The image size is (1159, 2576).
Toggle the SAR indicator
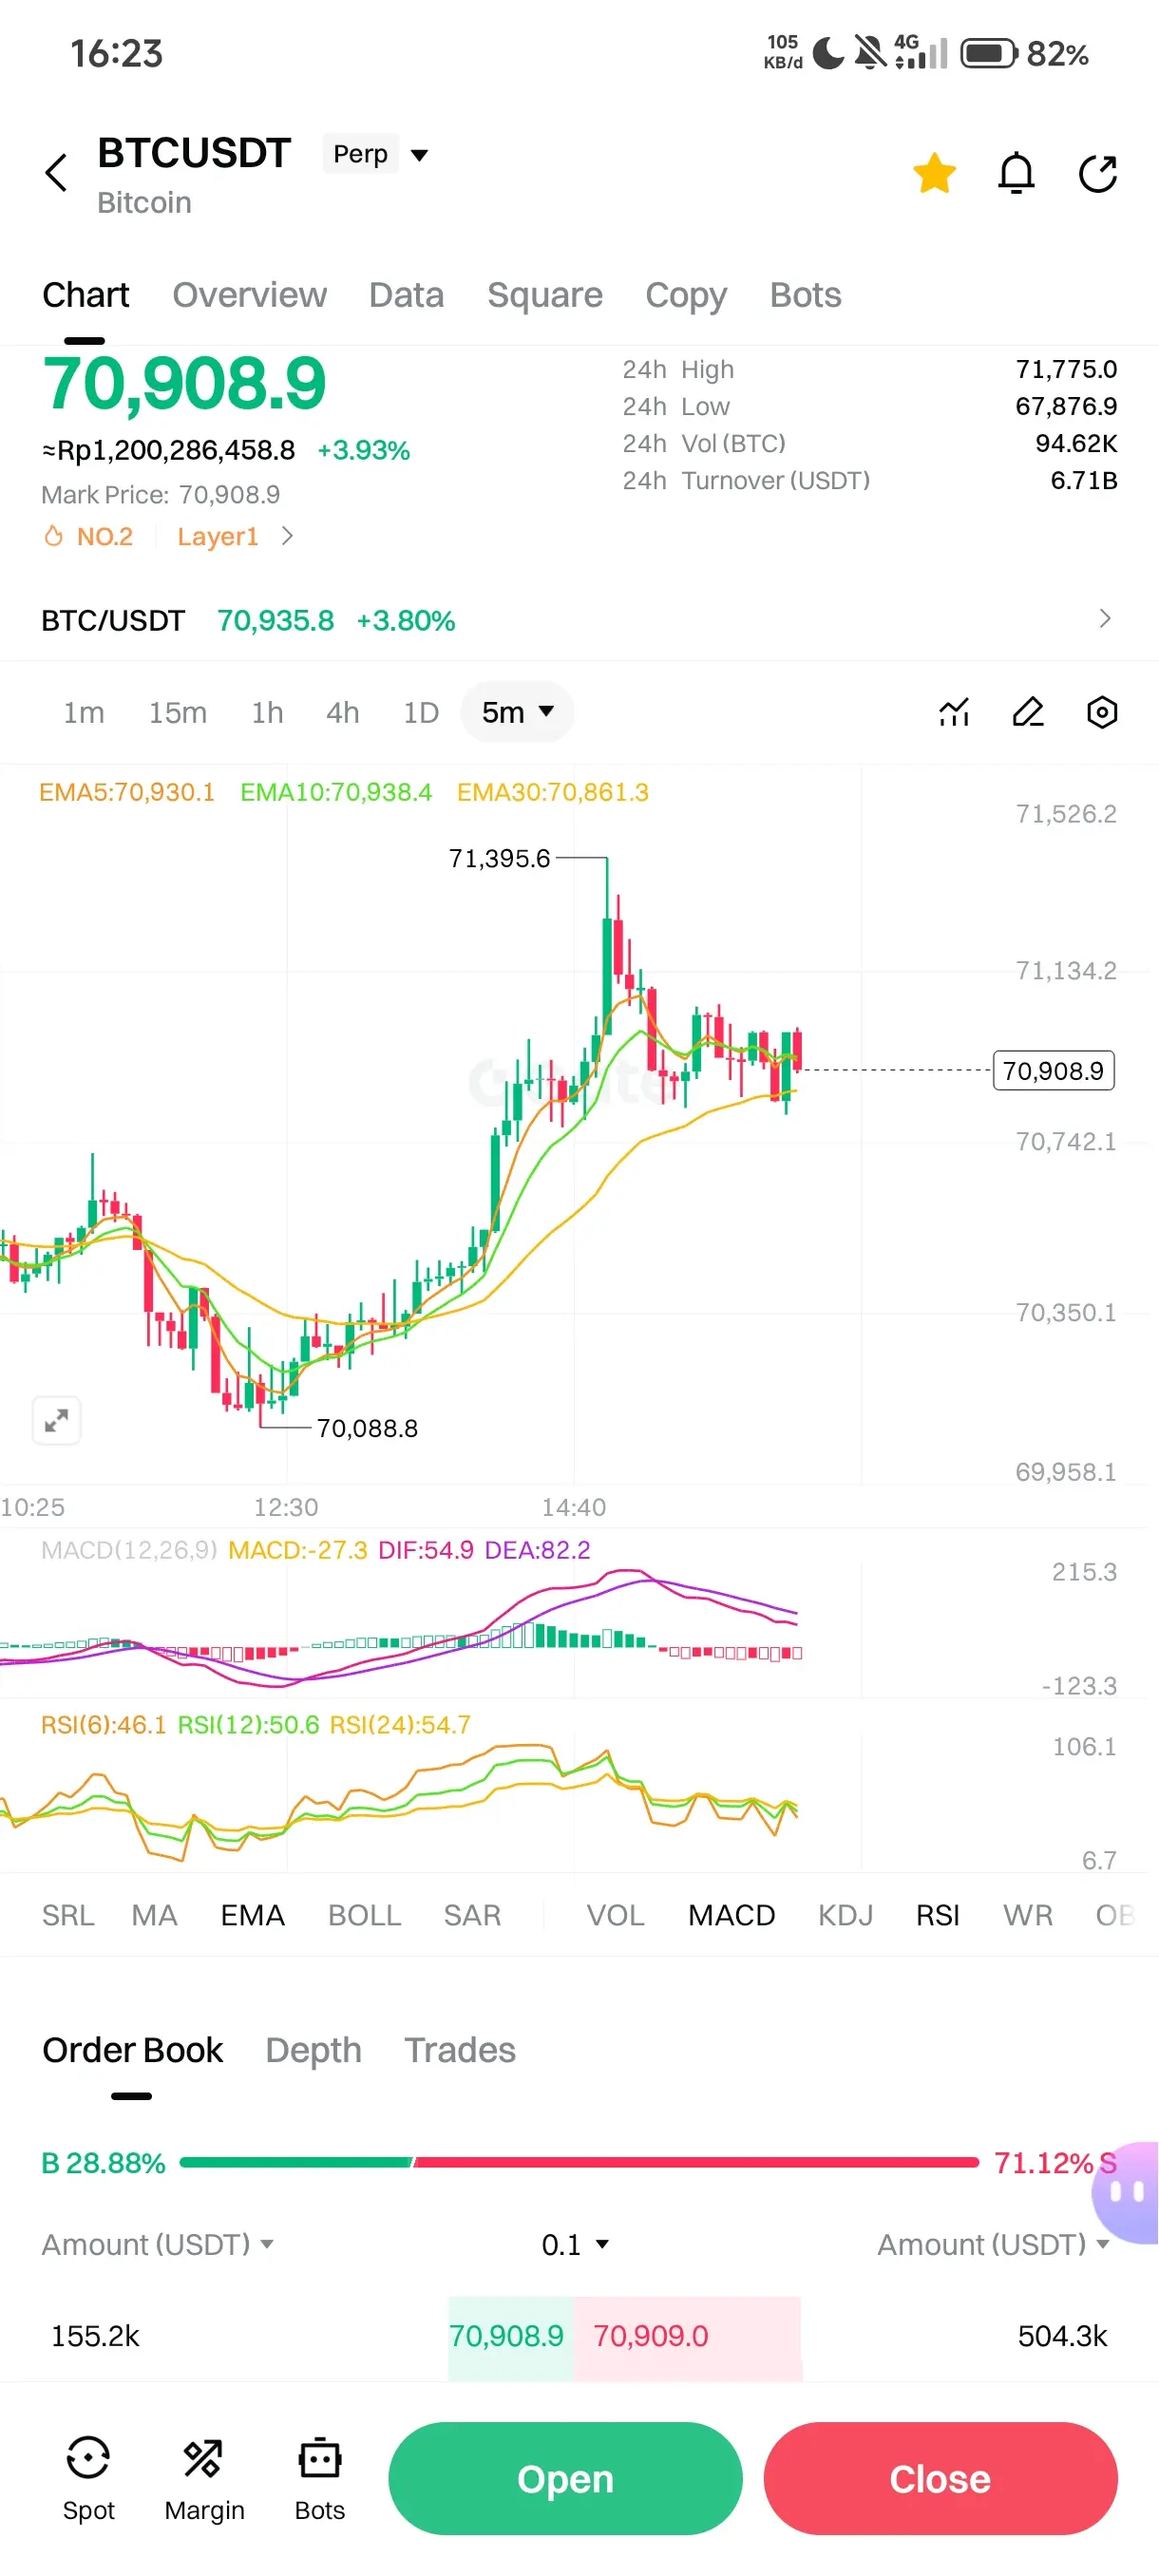tap(472, 1915)
